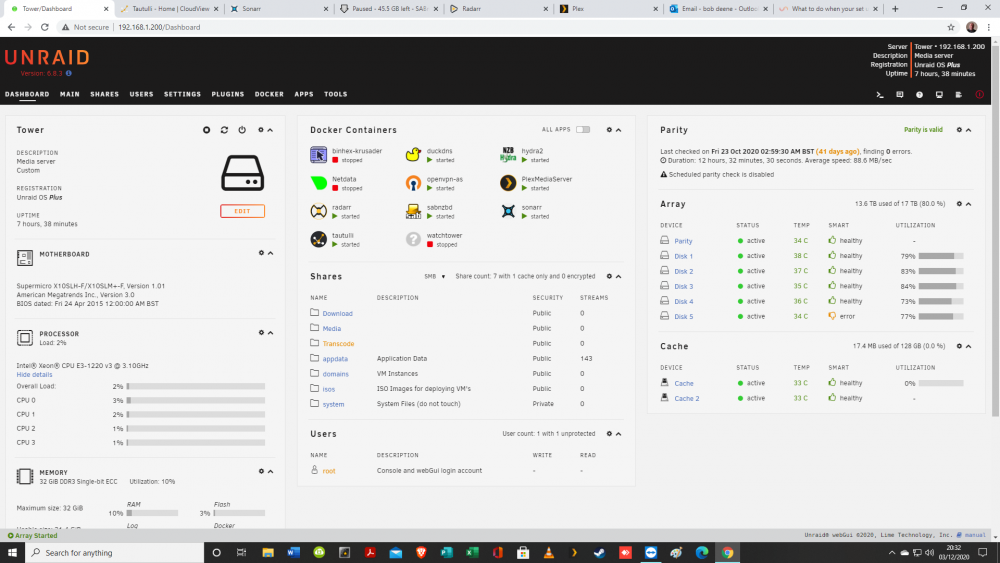Go to the SHARES menu
Screen dimensions: 1000x563
pos(105,94)
